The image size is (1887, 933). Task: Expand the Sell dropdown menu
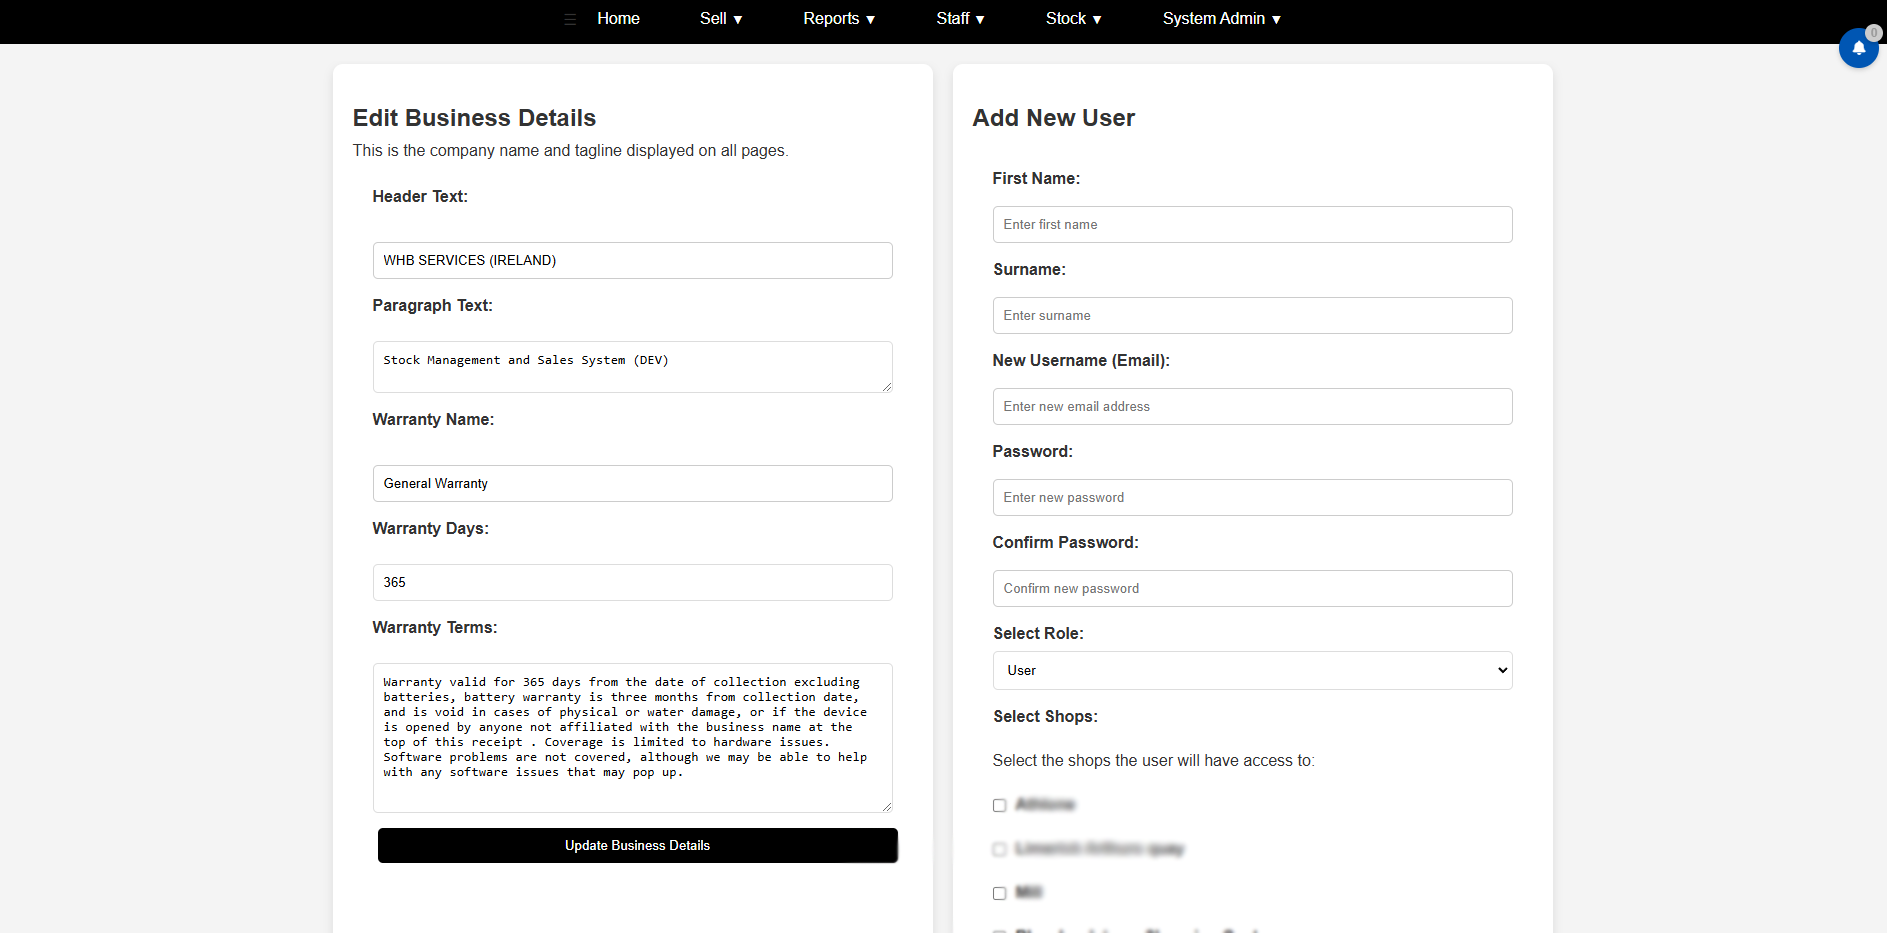click(x=721, y=19)
